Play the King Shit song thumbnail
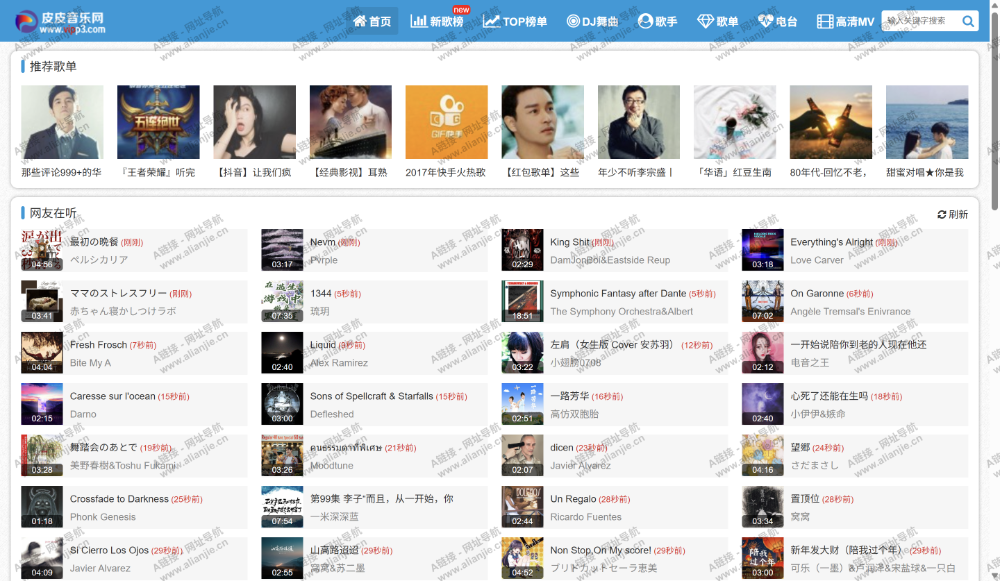Screen dimensions: 1000x581 [x=522, y=249]
